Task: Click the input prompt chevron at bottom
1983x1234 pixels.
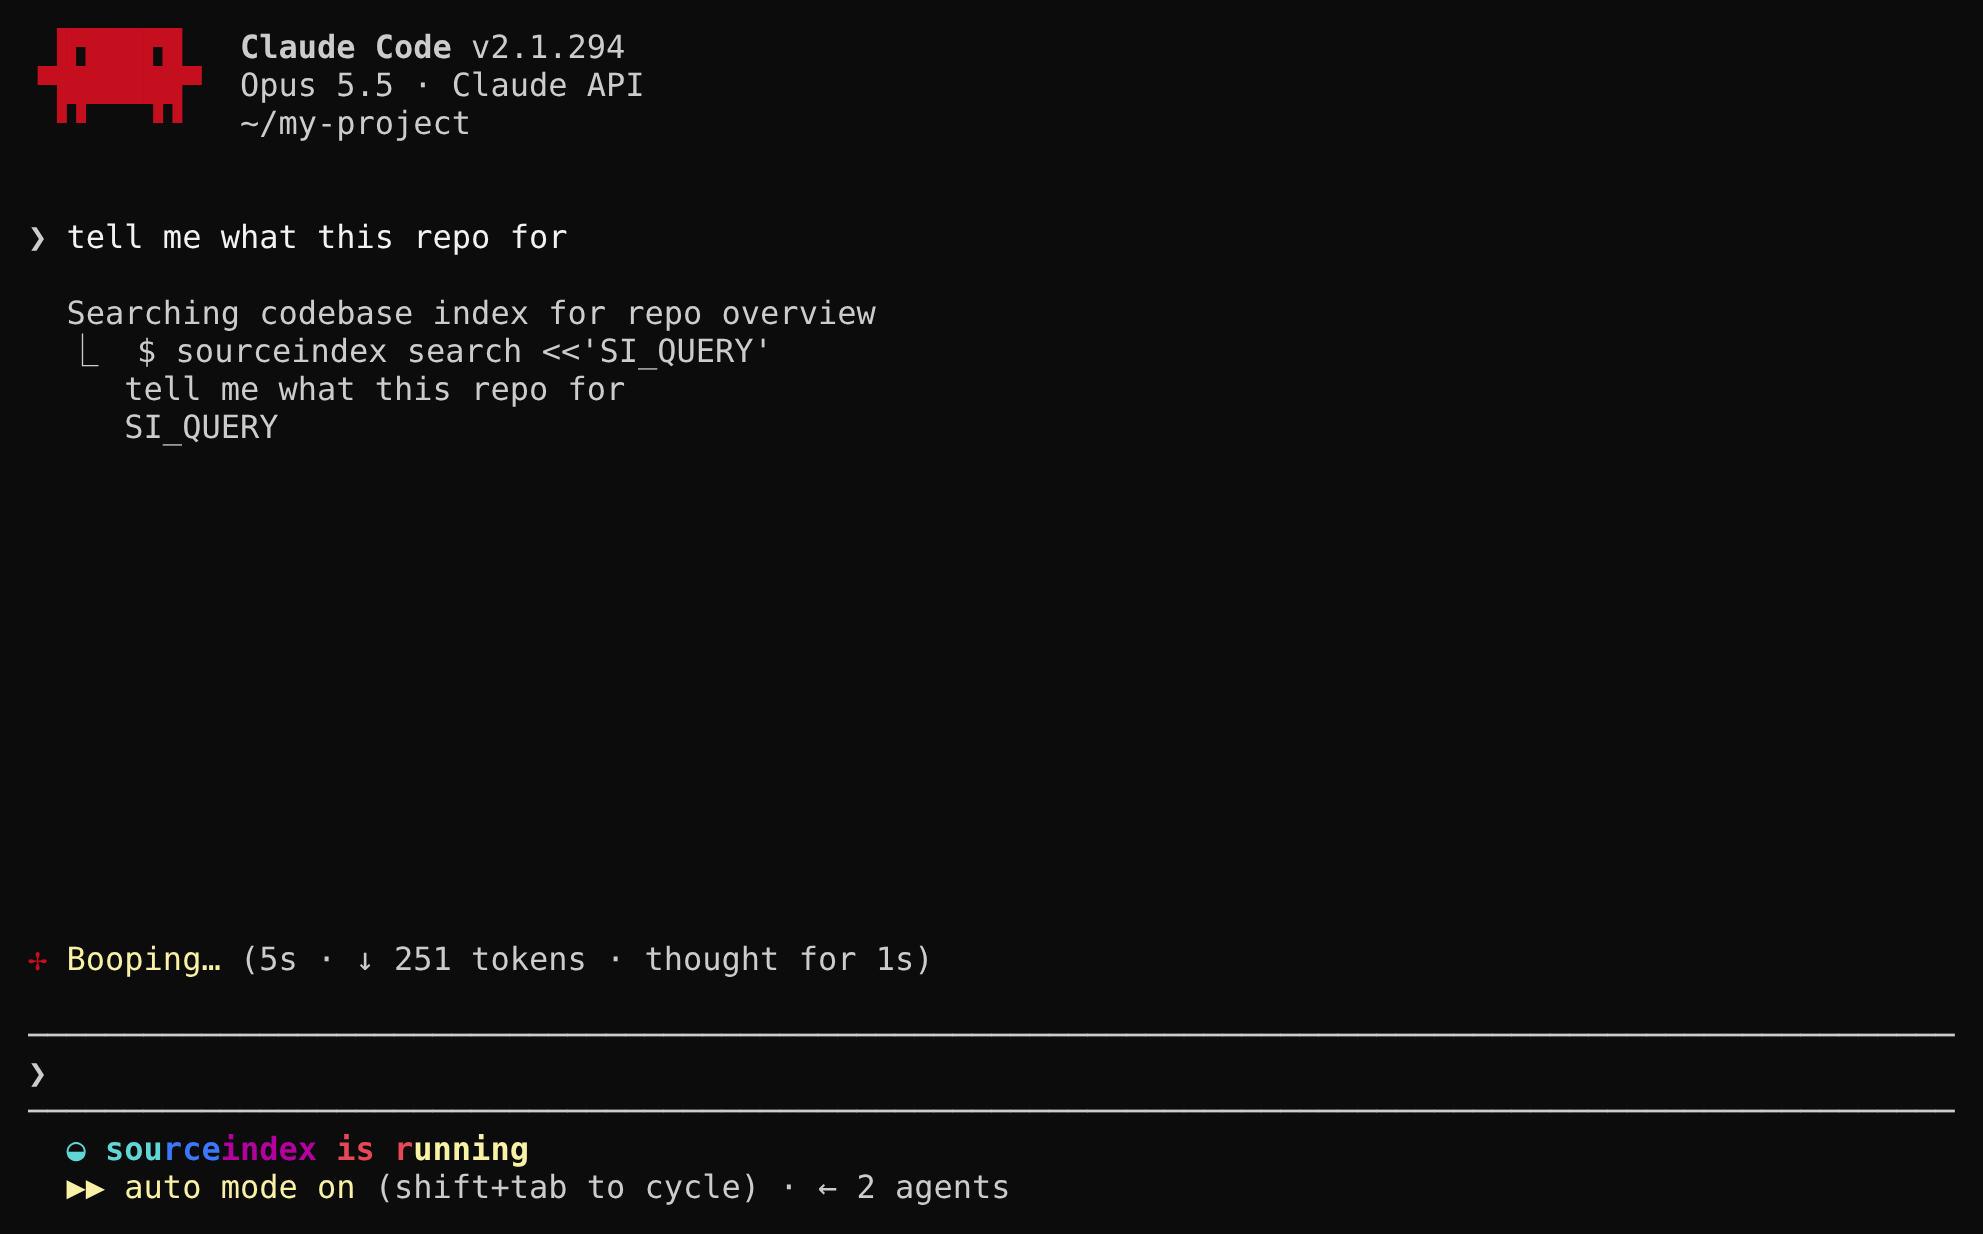Action: tap(38, 1075)
